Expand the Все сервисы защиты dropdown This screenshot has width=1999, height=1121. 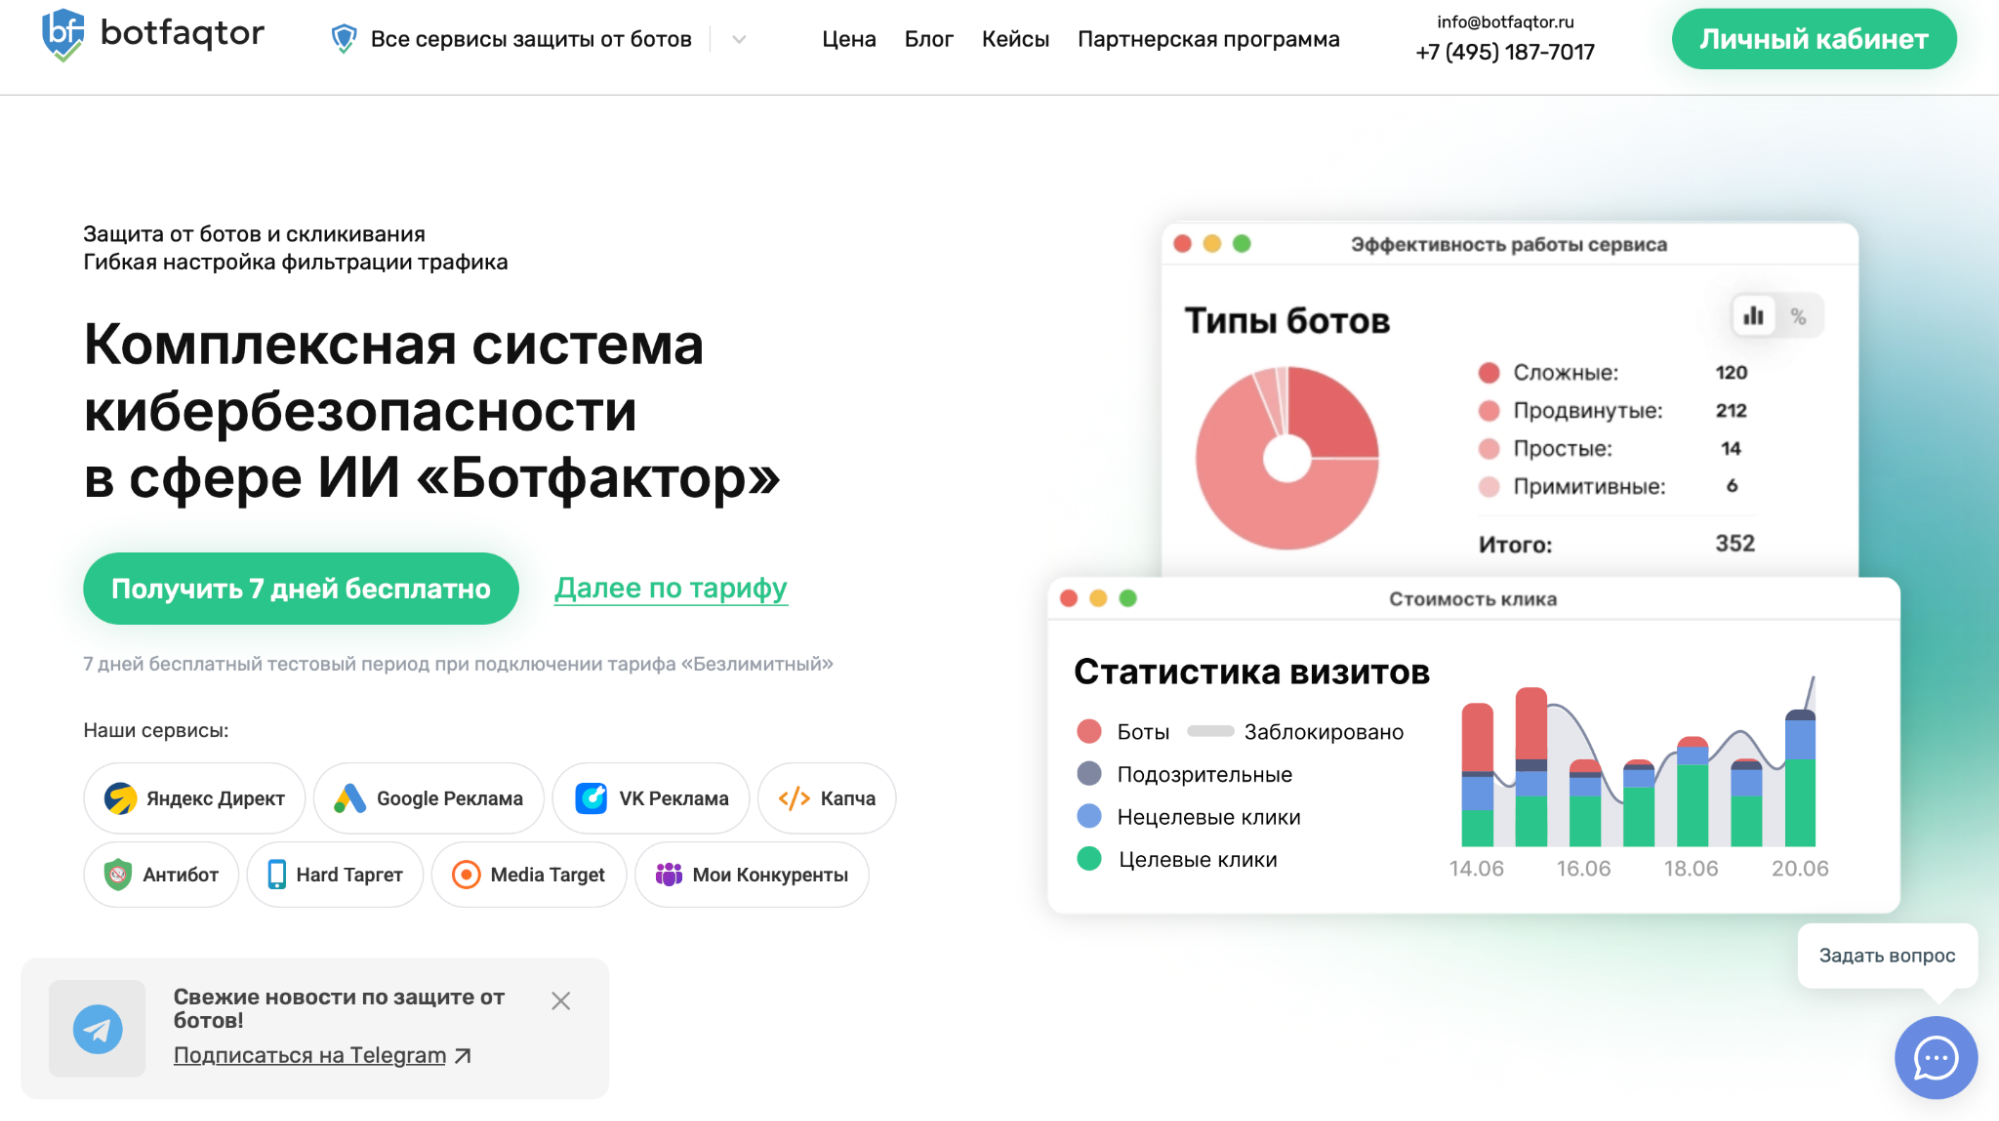[738, 39]
